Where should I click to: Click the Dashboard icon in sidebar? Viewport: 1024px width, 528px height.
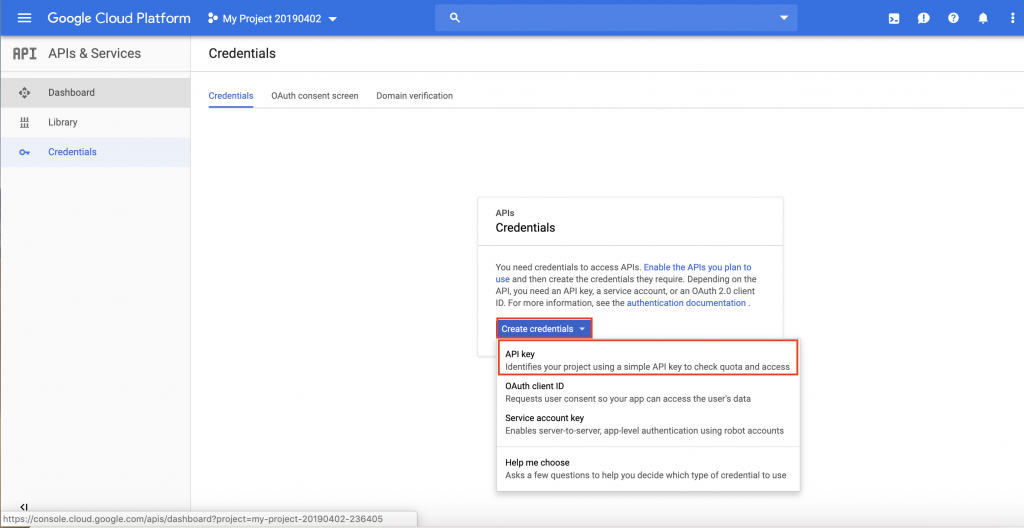tap(25, 93)
